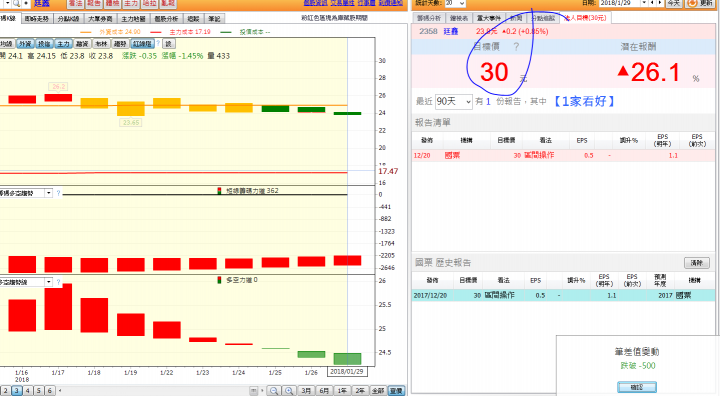Open the 大單券商 tab
This screenshot has width=720, height=396.
pyautogui.click(x=100, y=19)
